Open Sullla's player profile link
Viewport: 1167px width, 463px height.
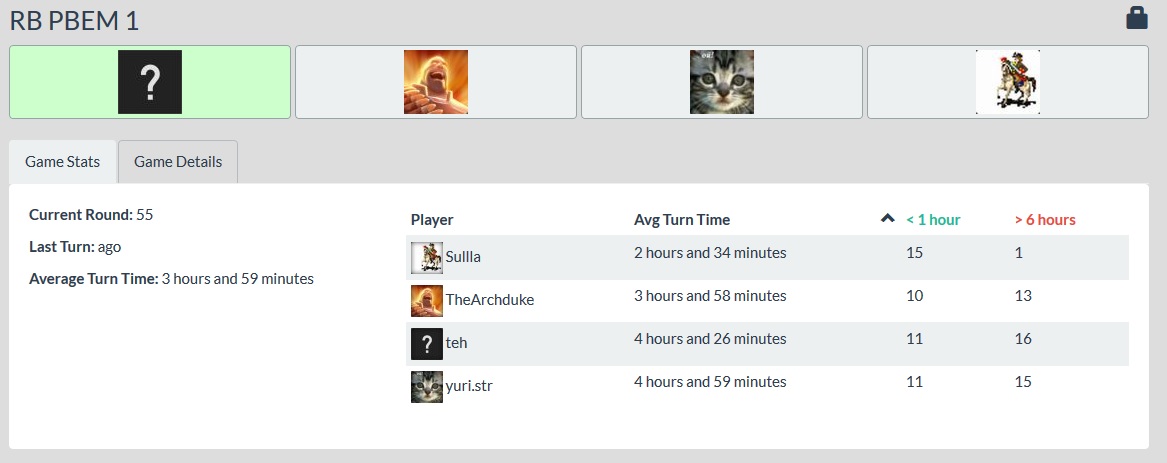(x=463, y=257)
